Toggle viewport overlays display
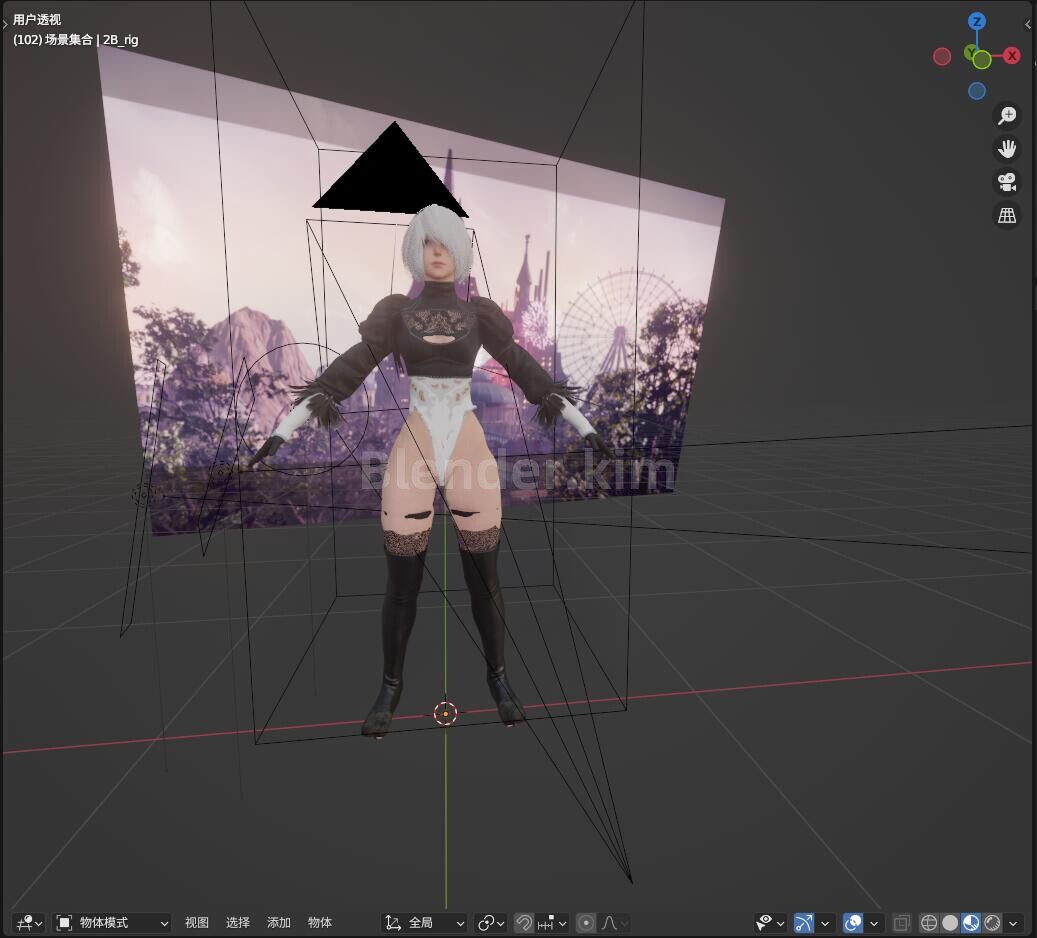Image resolution: width=1037 pixels, height=938 pixels. (x=853, y=923)
